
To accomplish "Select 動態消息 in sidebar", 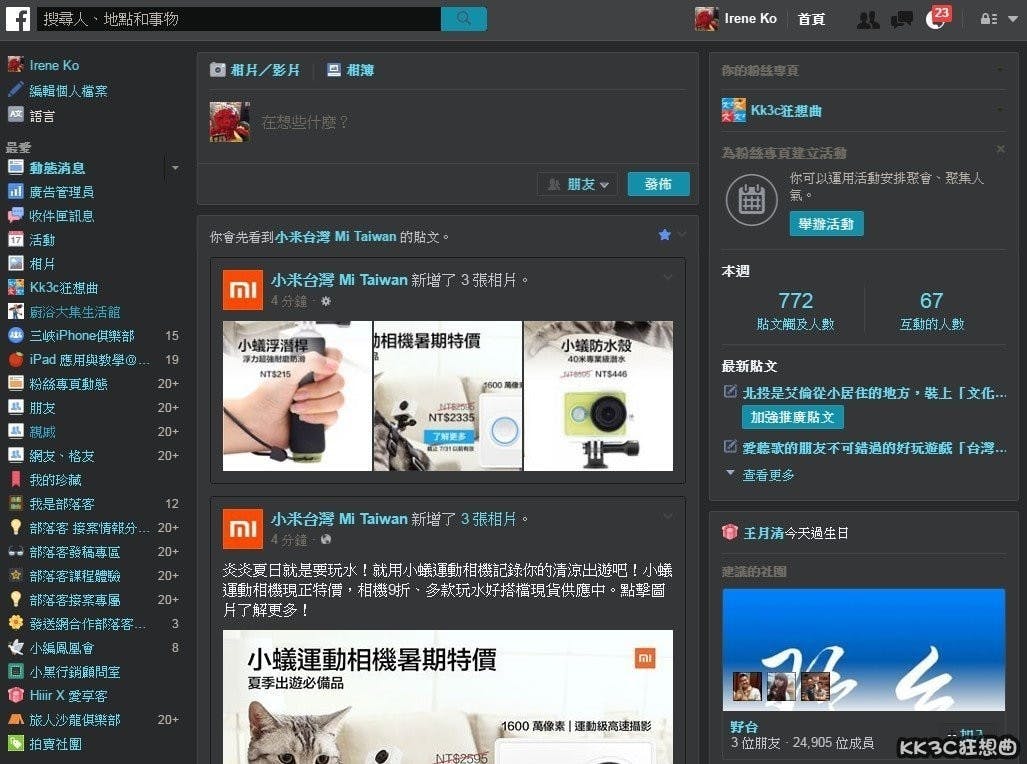I will click(57, 168).
